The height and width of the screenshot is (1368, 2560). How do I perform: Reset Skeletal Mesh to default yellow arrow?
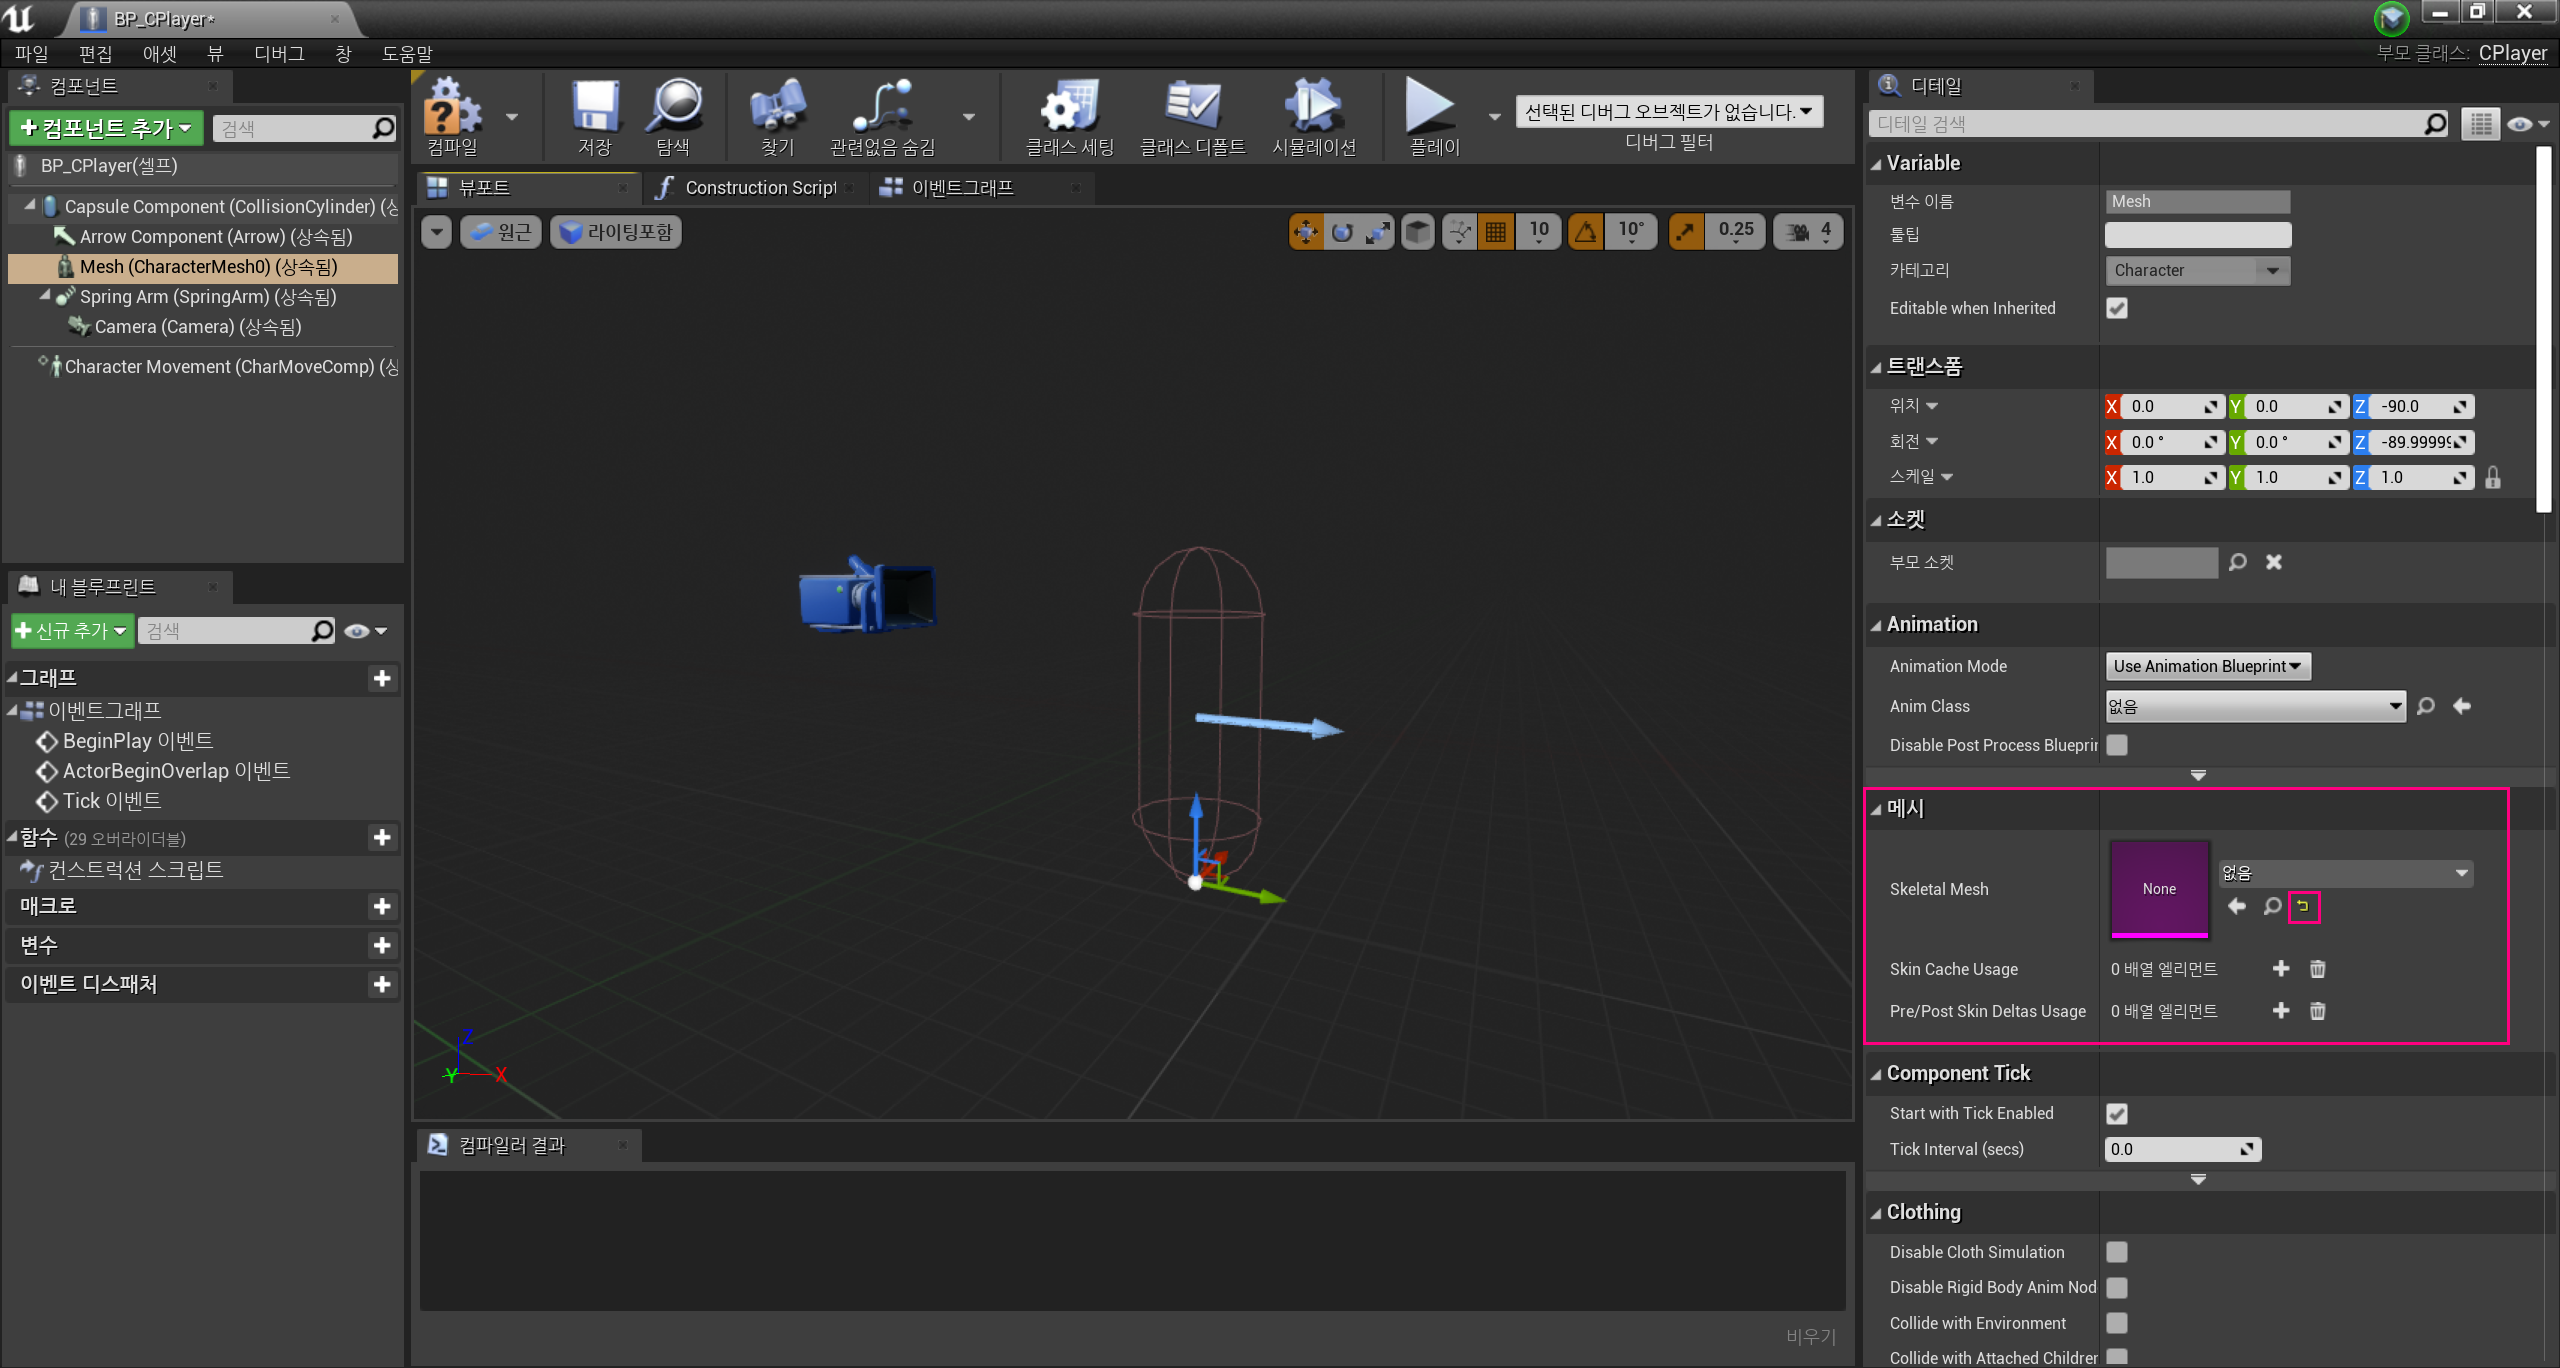[2303, 906]
